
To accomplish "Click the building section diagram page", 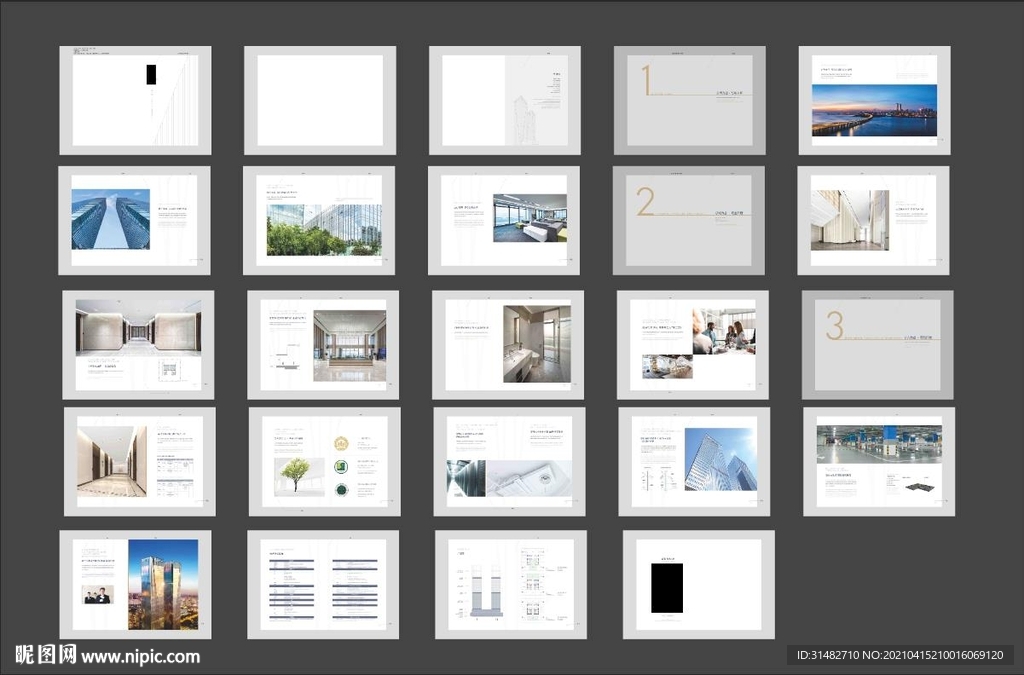I will pos(511,584).
